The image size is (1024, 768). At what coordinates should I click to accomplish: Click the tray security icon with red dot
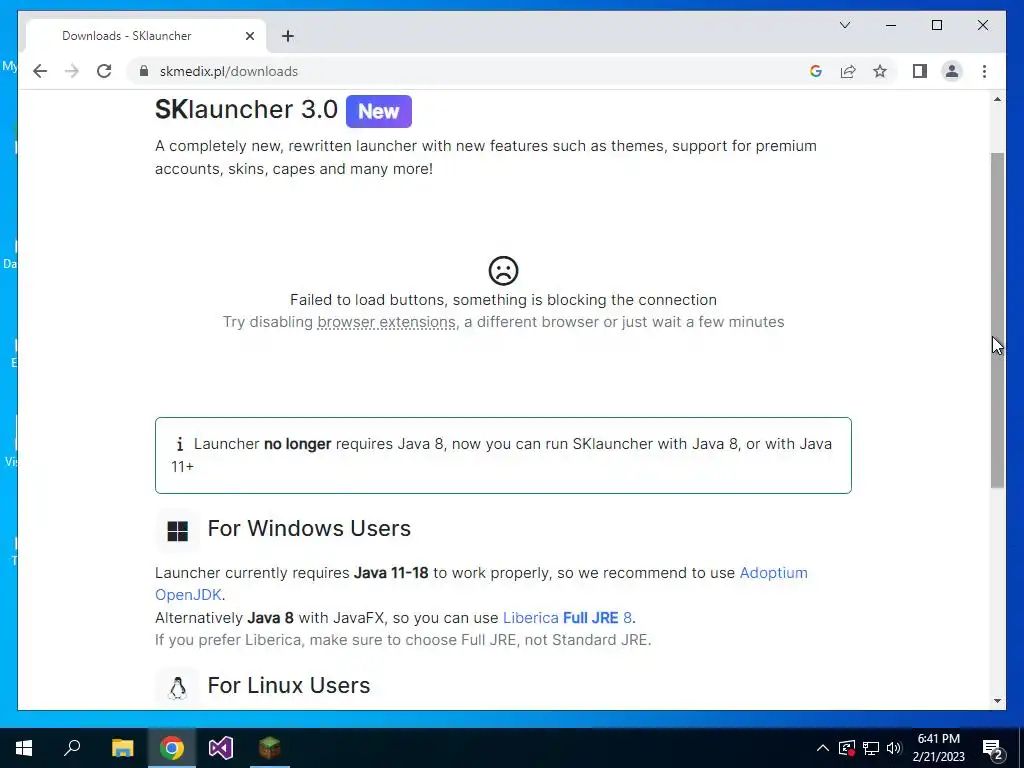(847, 748)
